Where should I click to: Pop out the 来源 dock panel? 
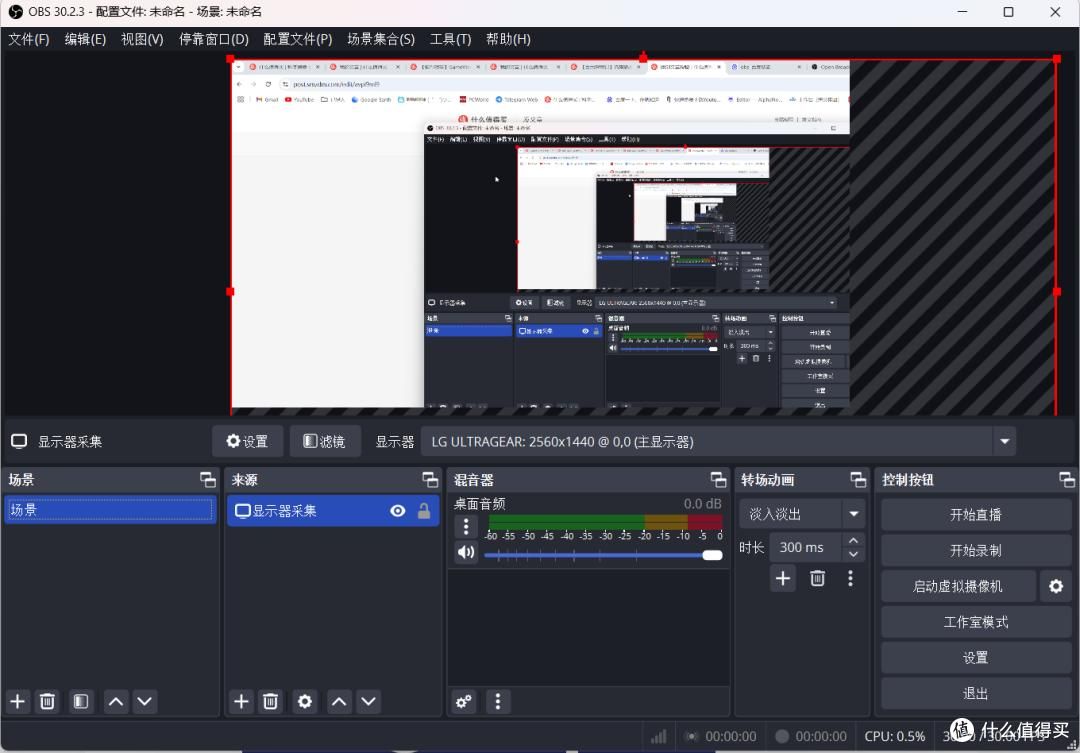click(430, 479)
